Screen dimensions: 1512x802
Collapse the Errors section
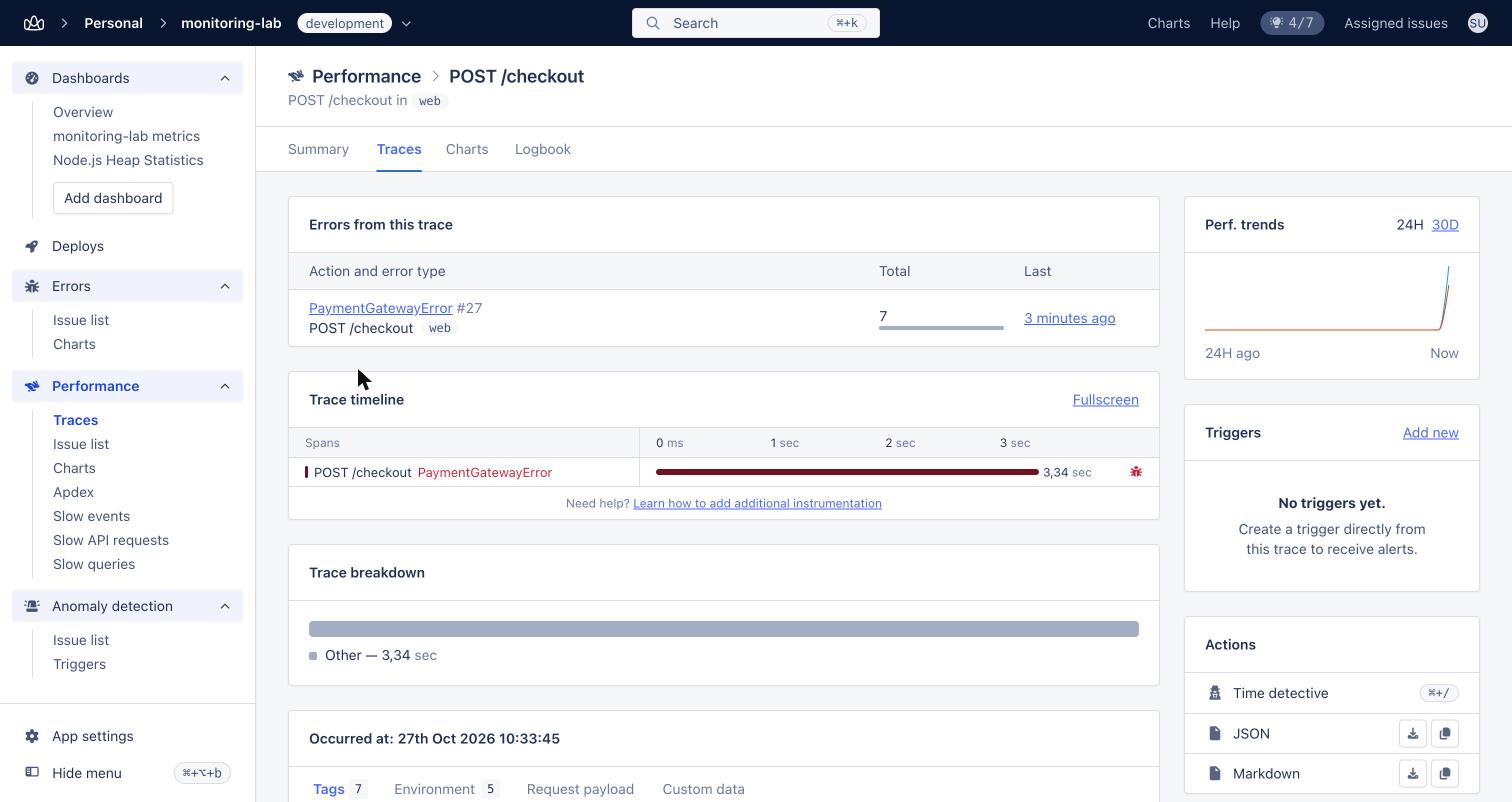coord(225,286)
